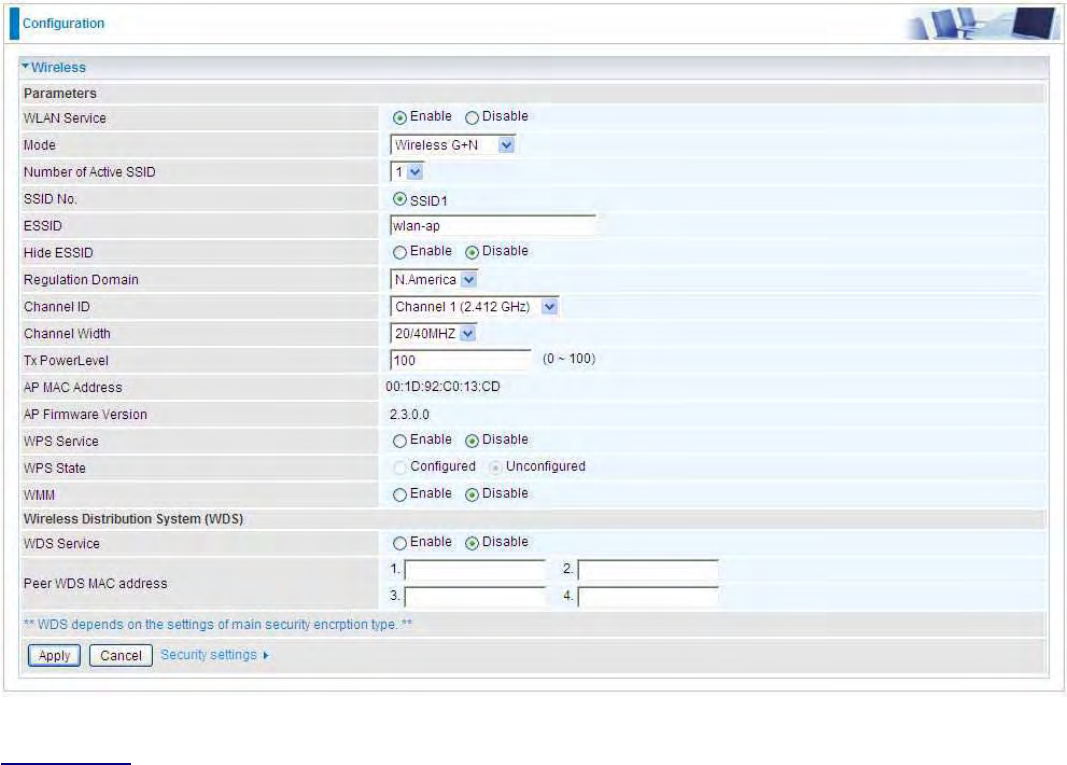
Task: Disable WPS Service radio button
Action: [472, 441]
